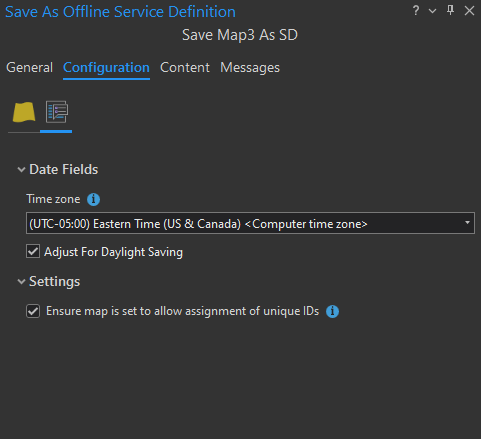
Task: Open help for the Save As pane
Action: (416, 11)
